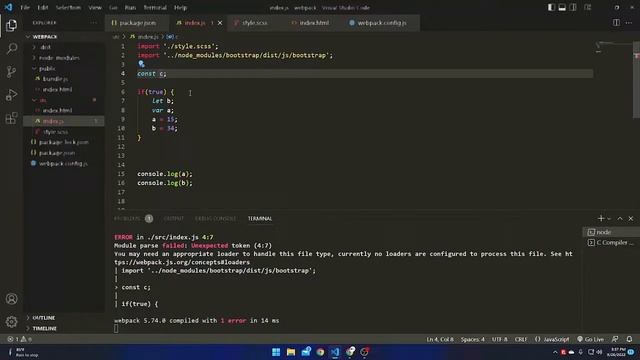Screen dimensions: 640x360
Task: Toggle the secondary side bar
Action: pos(573,7)
